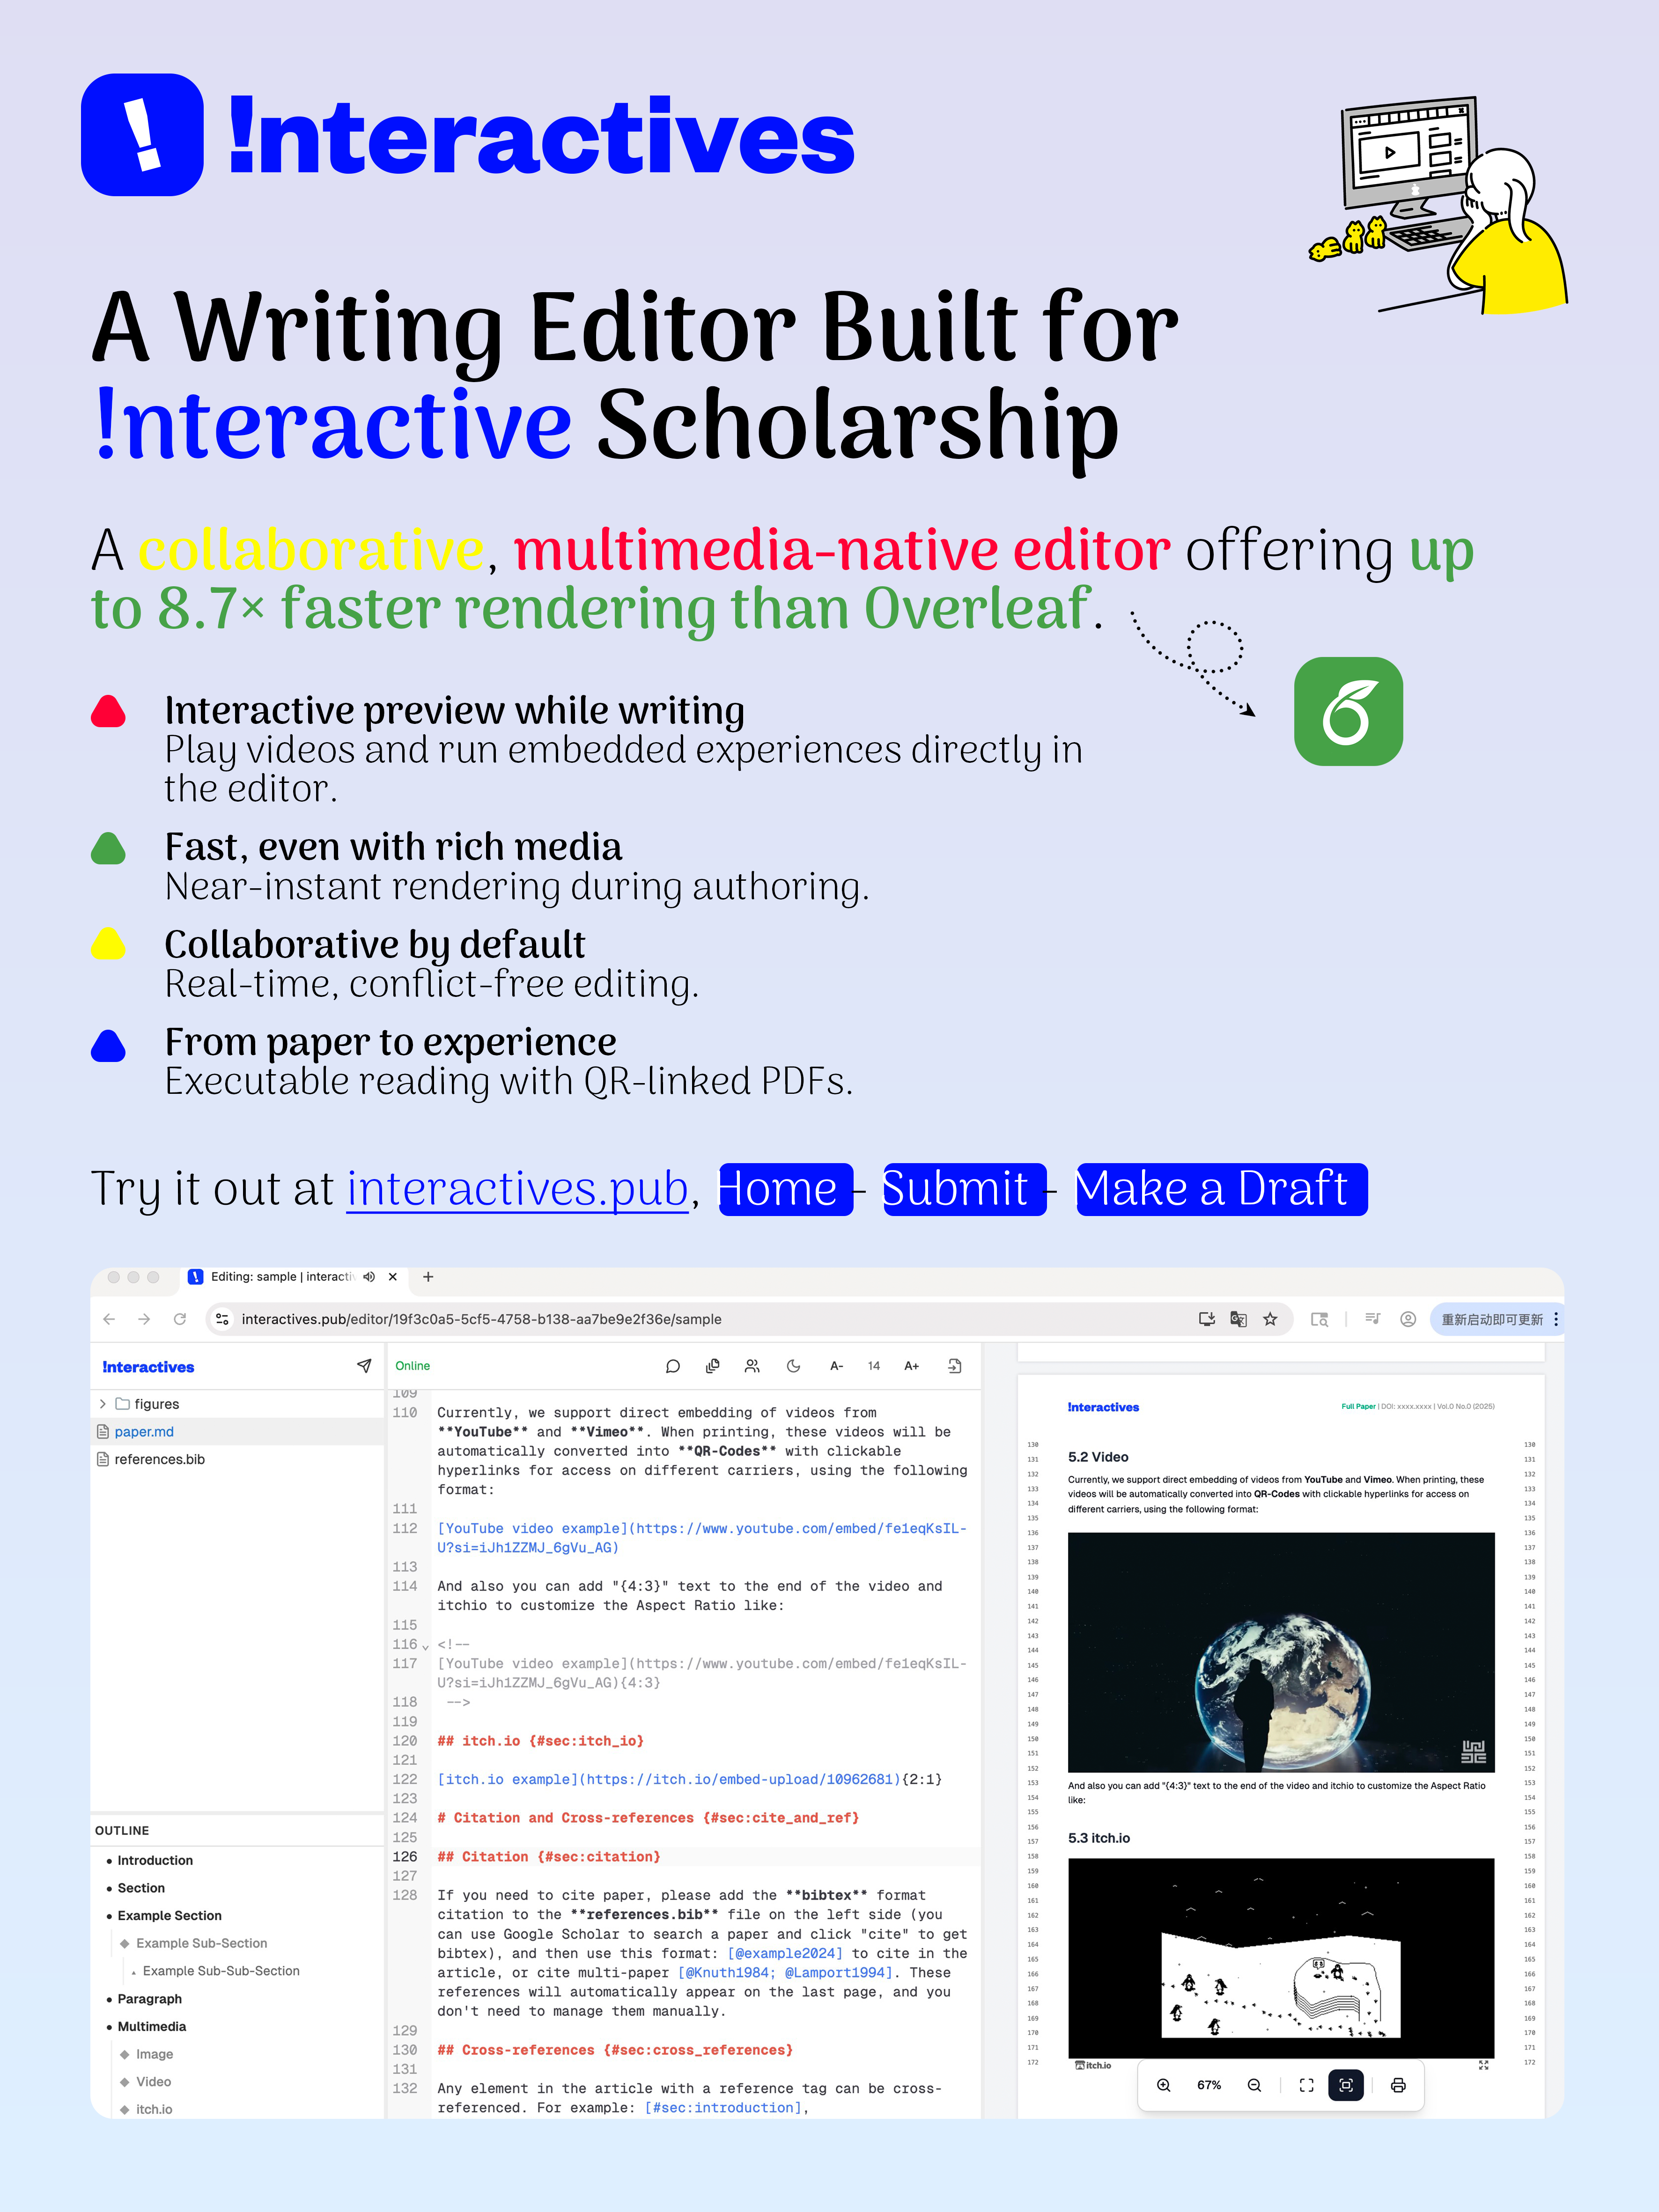Click the export/exit document icon
This screenshot has height=2212, width=1659.
click(x=955, y=1366)
